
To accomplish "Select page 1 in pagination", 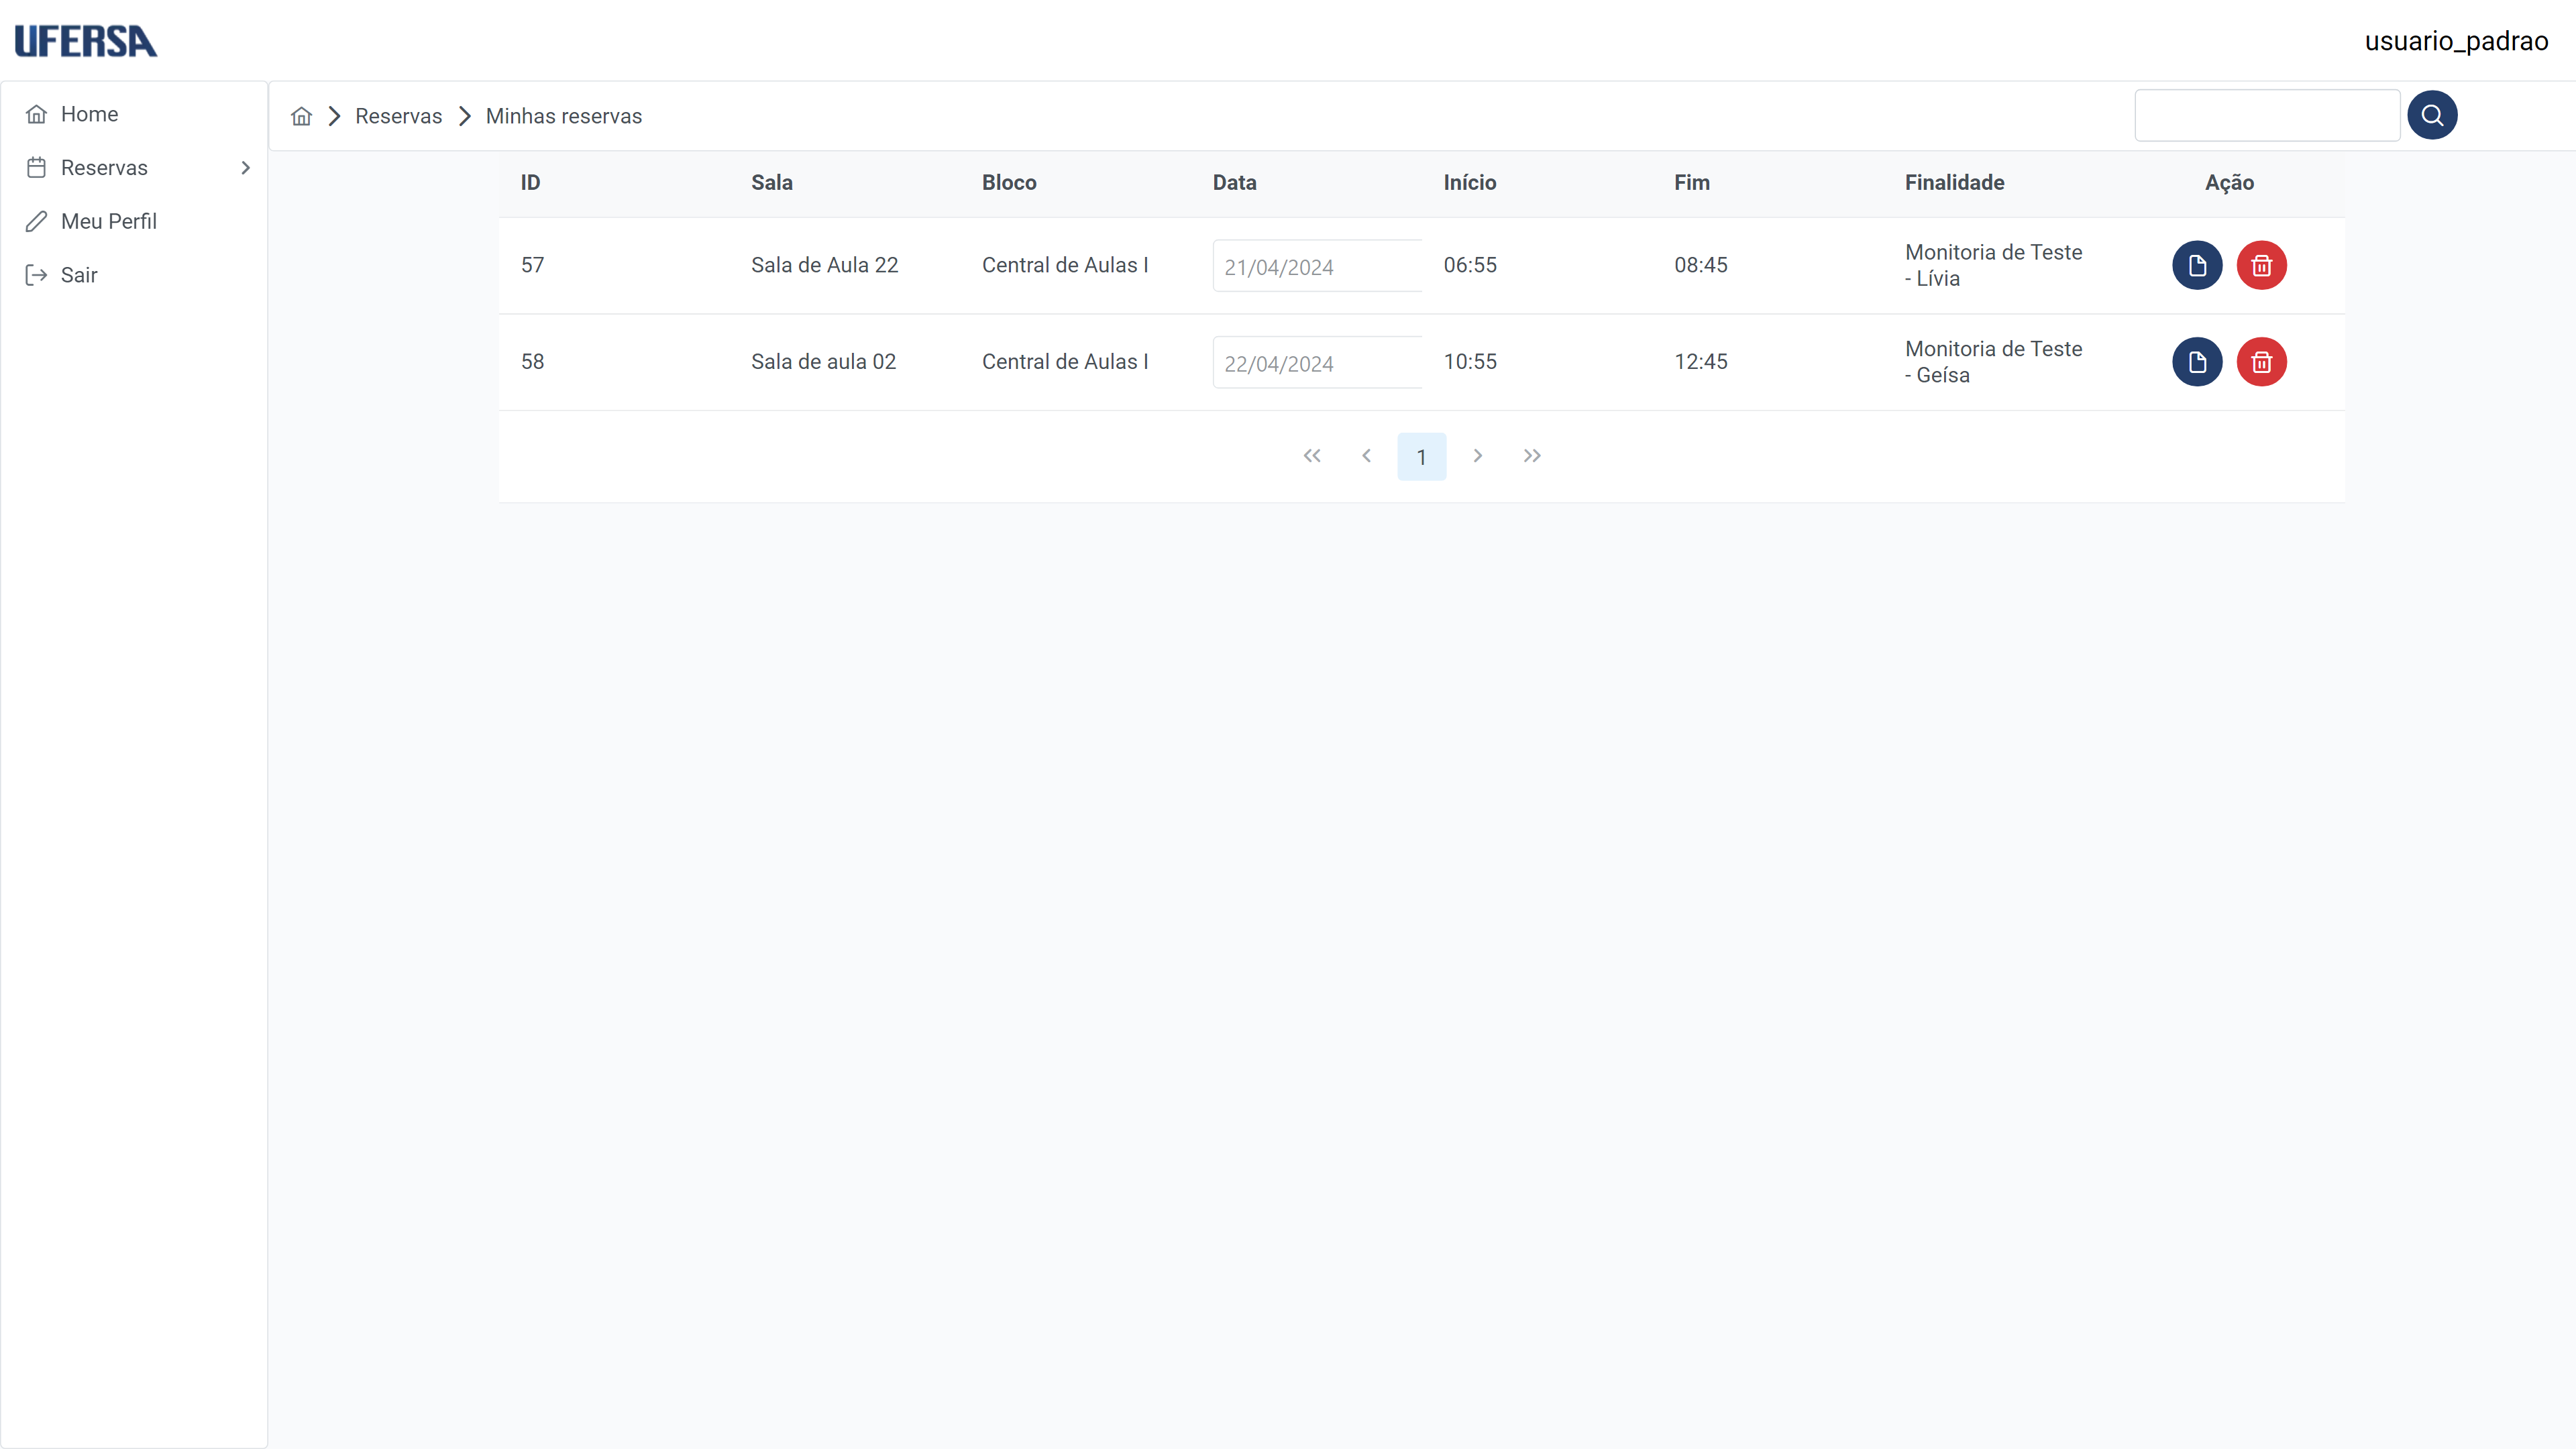I will 1421,457.
